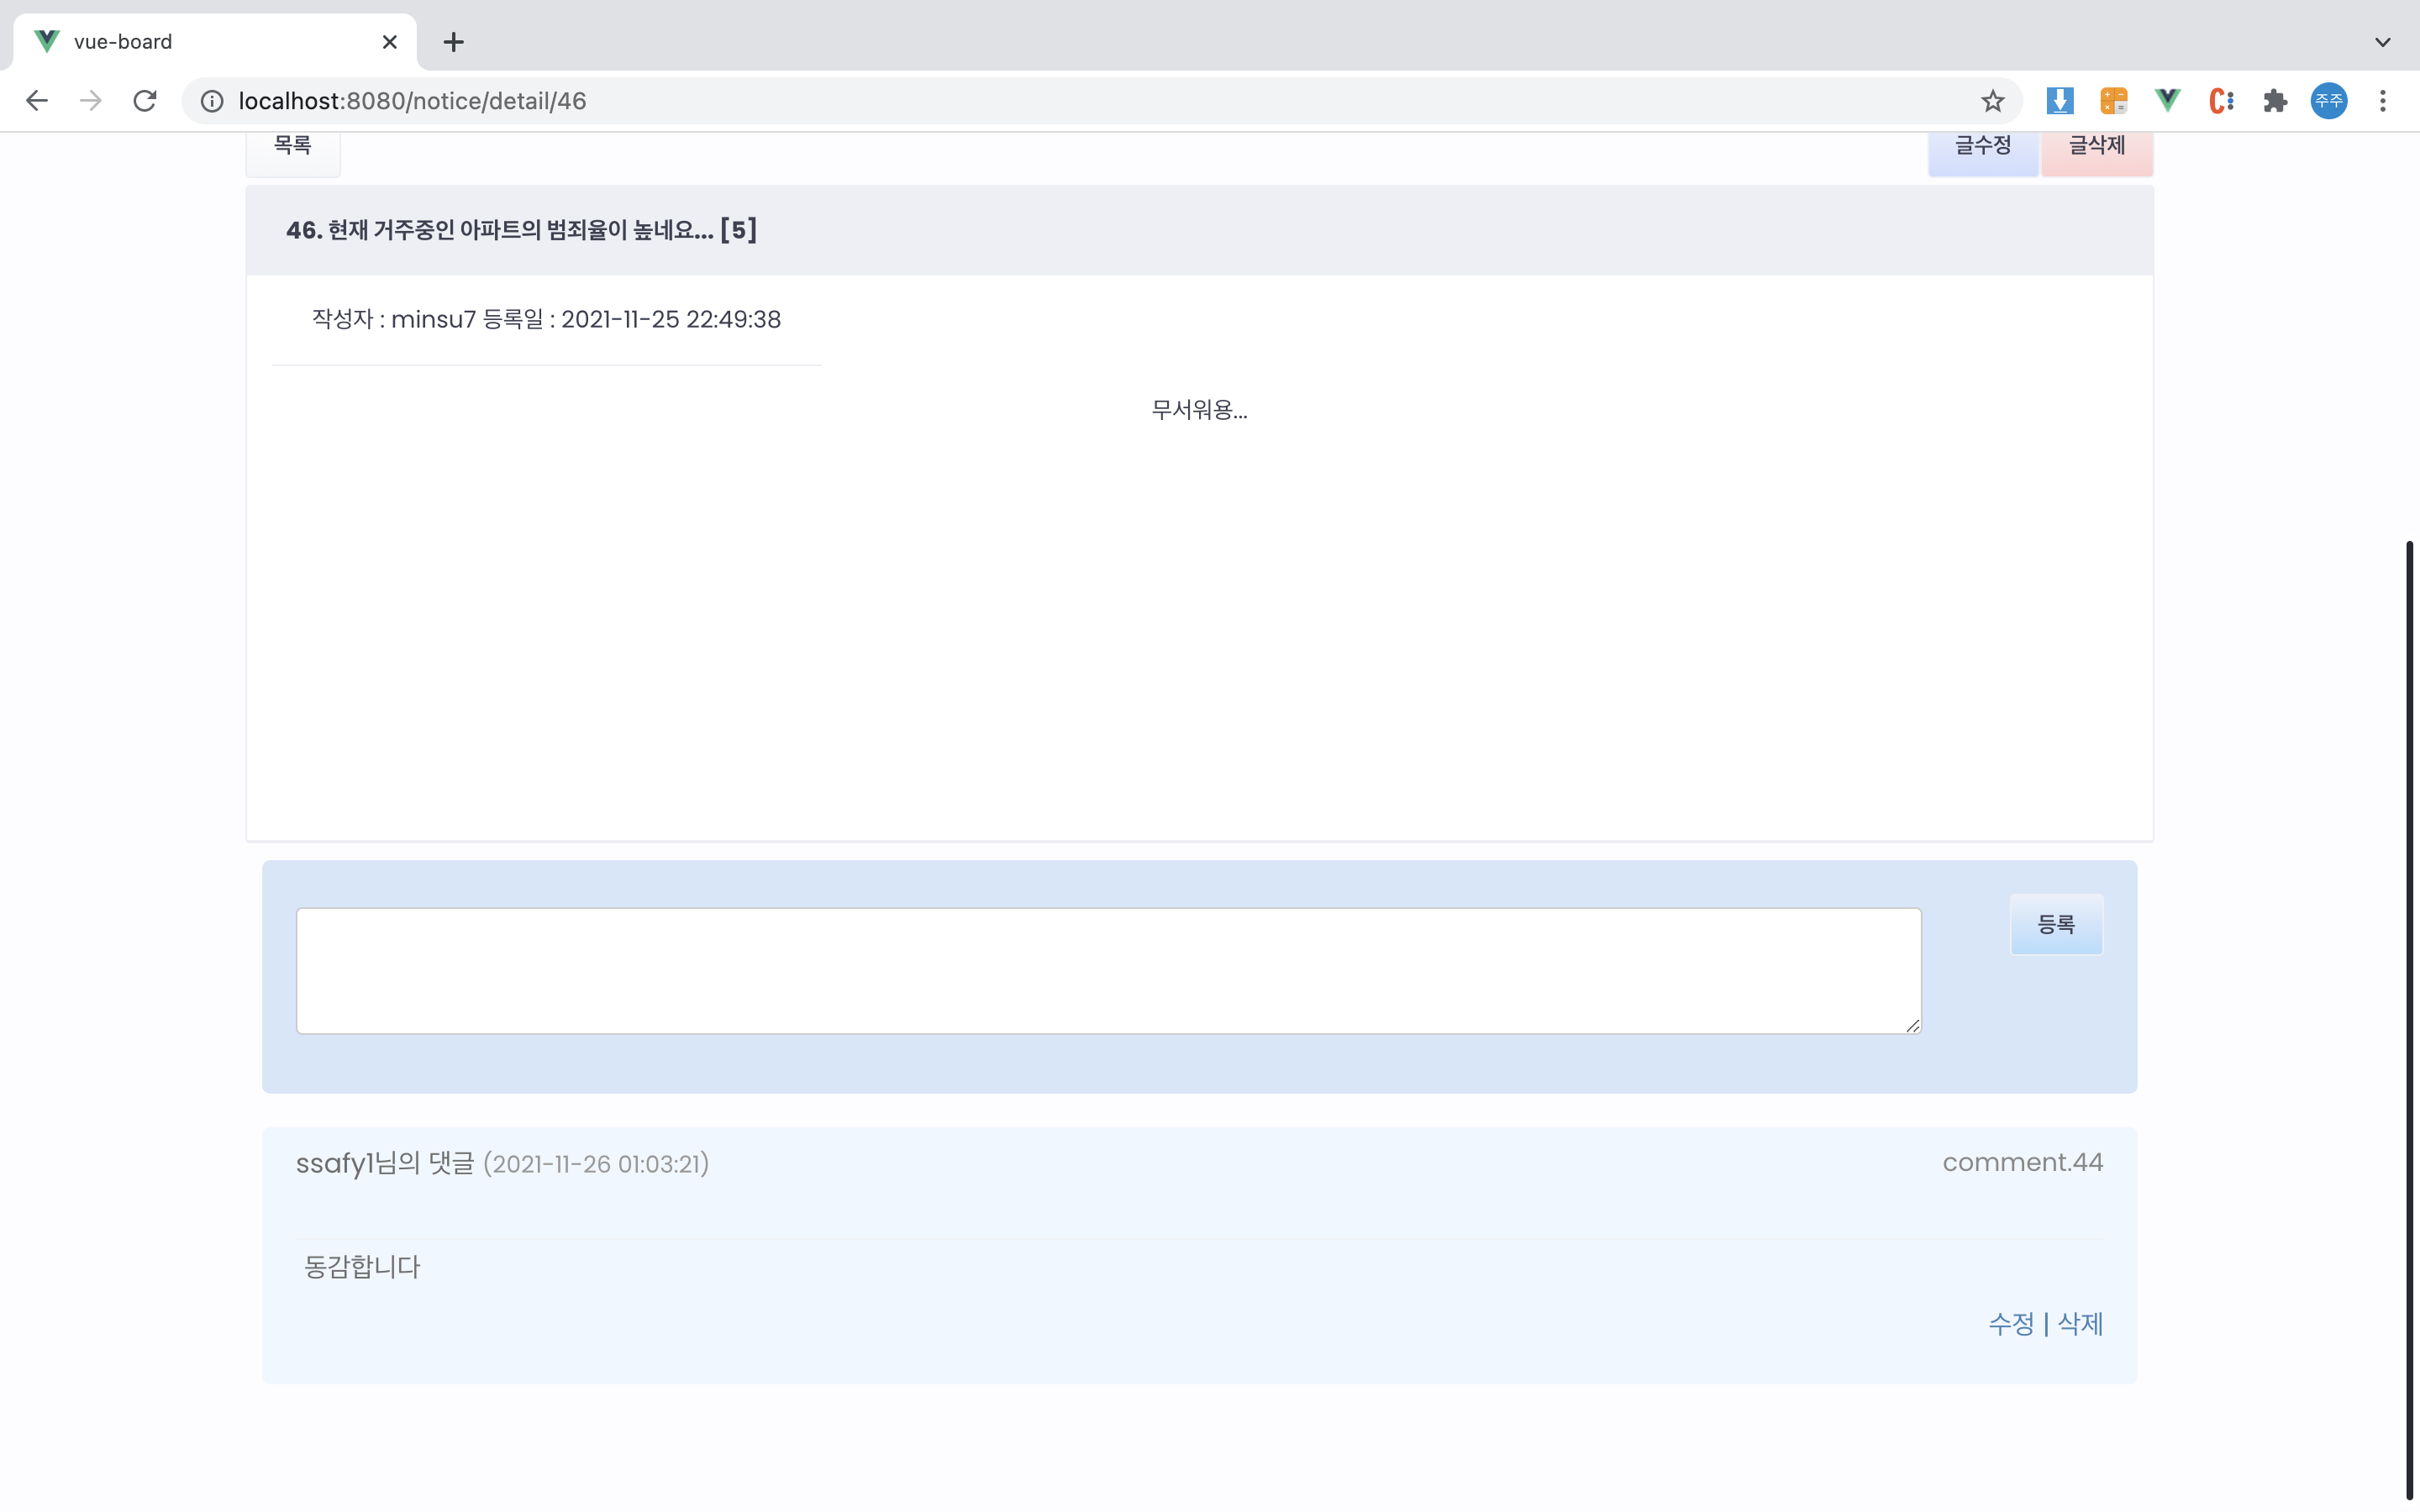This screenshot has width=2420, height=1512.
Task: Click the browser forward arrow
Action: coord(91,101)
